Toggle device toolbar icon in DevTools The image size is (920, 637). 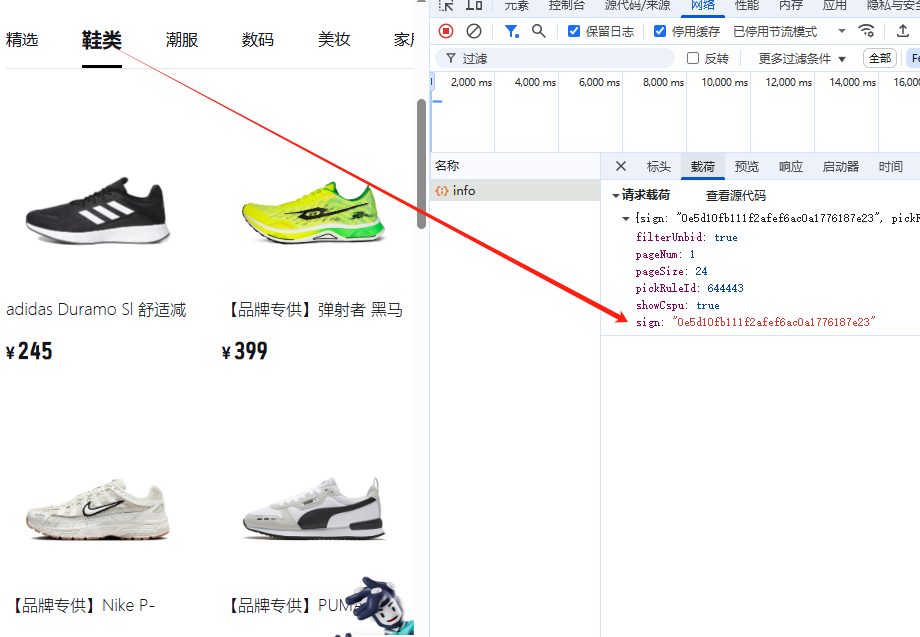pos(474,5)
